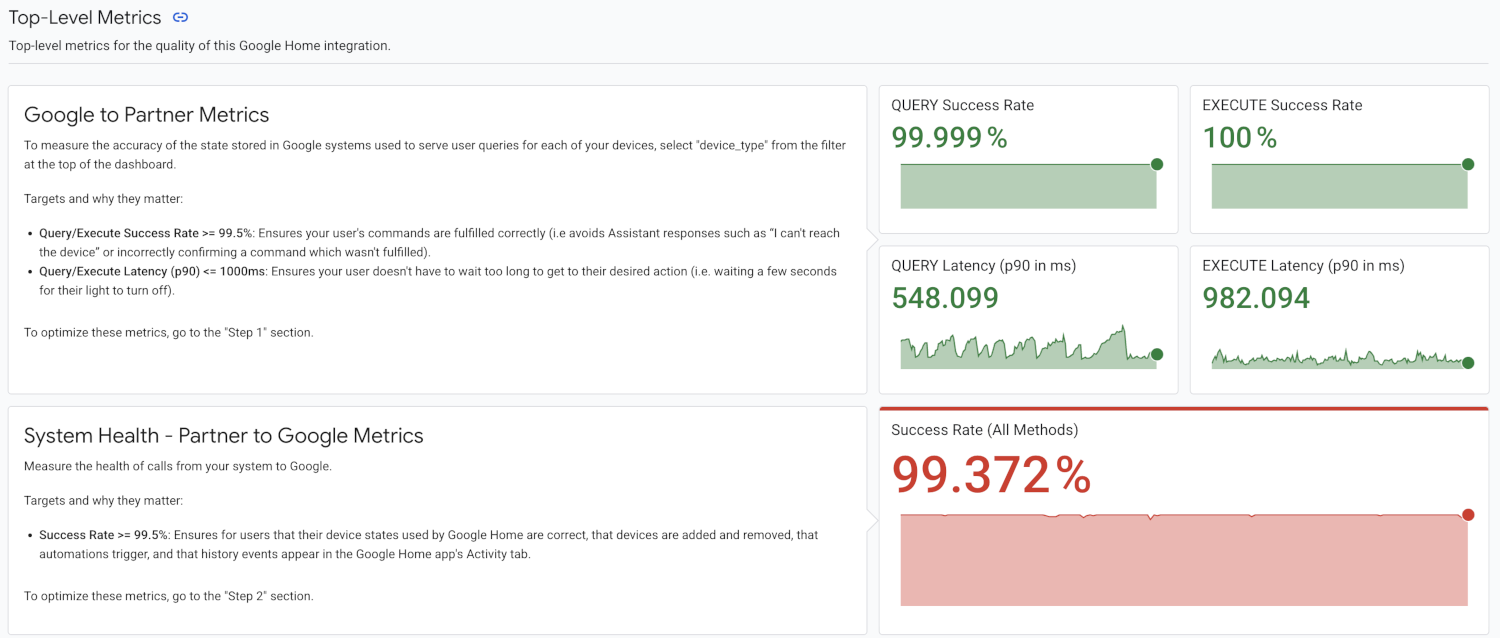Click the red 99.372 % success rate value
1500x638 pixels.
(x=990, y=475)
